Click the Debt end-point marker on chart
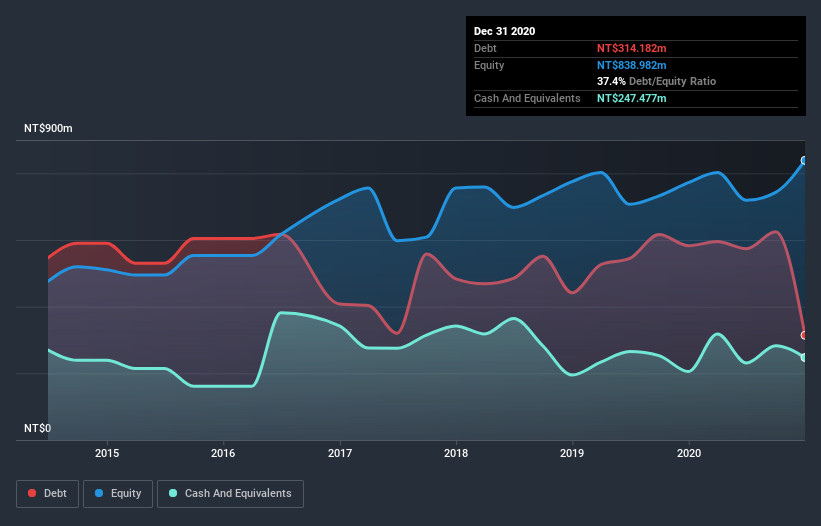This screenshot has height=526, width=821. tap(804, 335)
